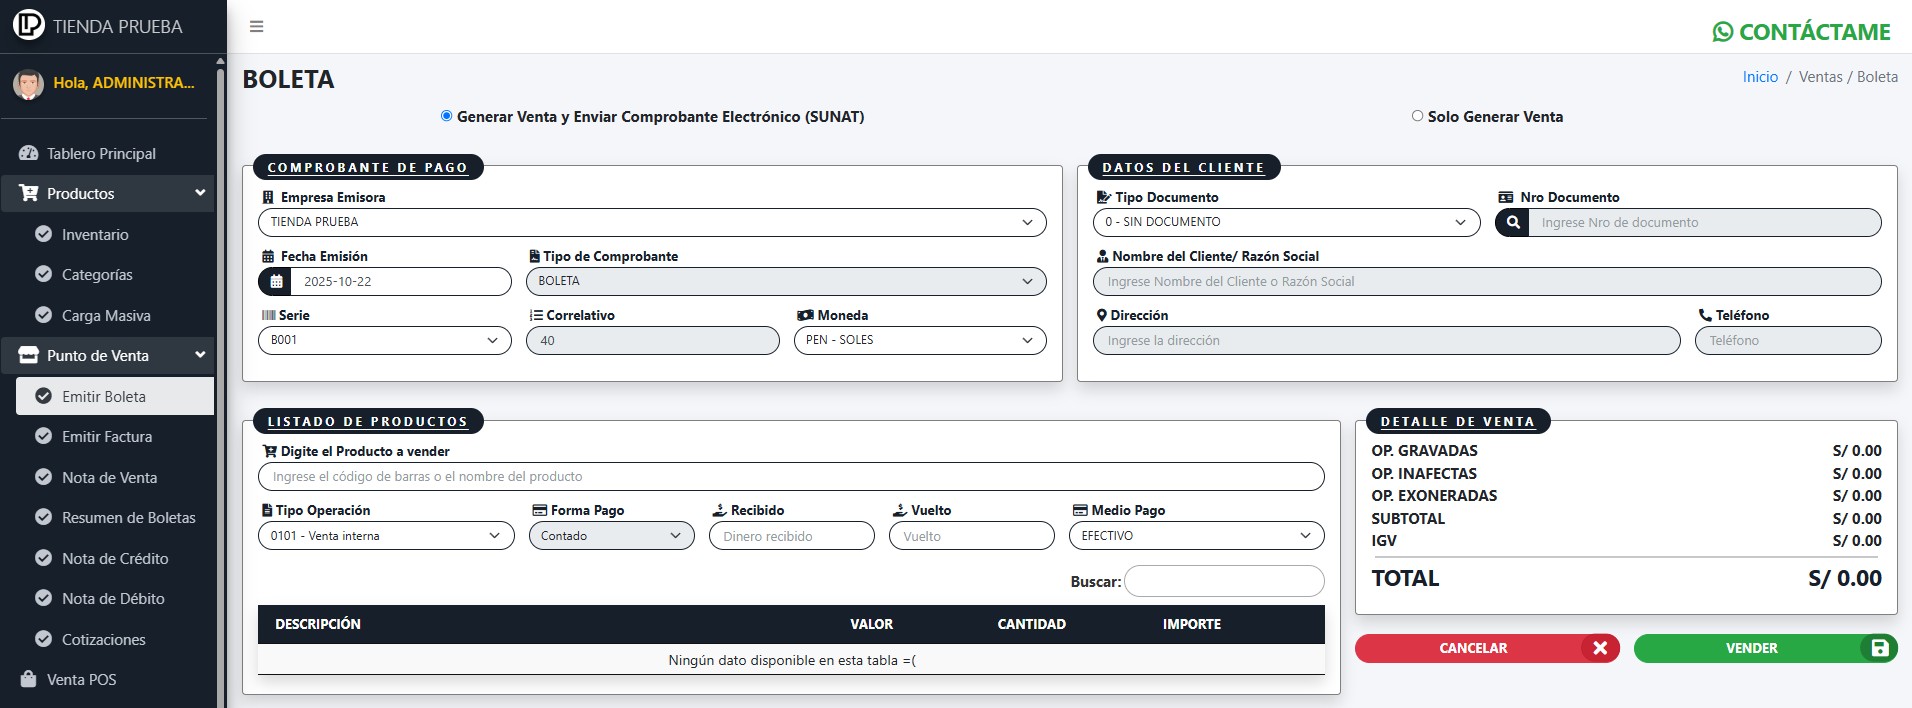Open Emitir Factura in the sidebar
Image resolution: width=1912 pixels, height=708 pixels.
coord(107,437)
